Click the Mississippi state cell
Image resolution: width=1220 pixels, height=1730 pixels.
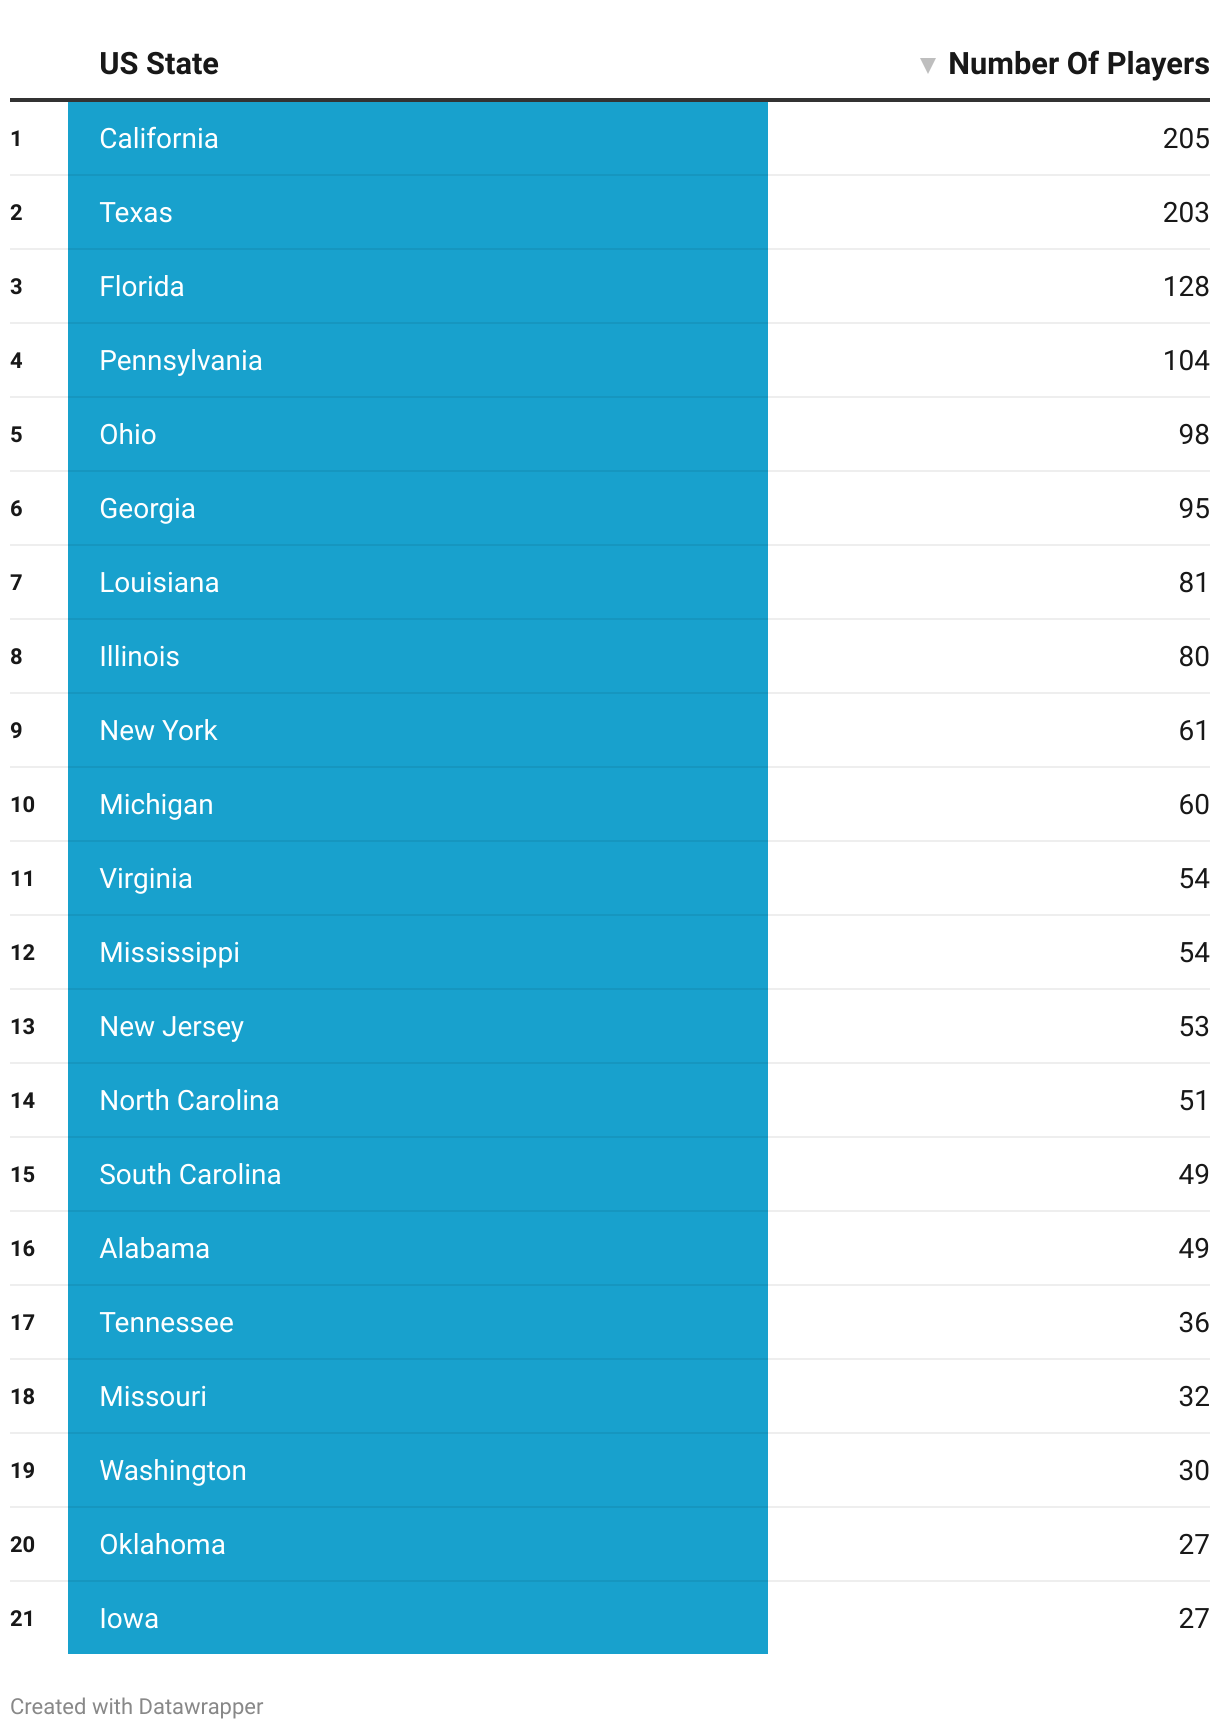pos(418,952)
